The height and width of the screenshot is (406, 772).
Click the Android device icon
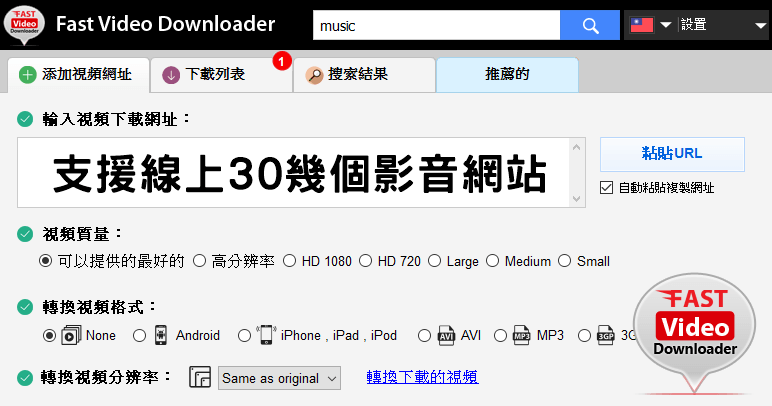tap(161, 335)
